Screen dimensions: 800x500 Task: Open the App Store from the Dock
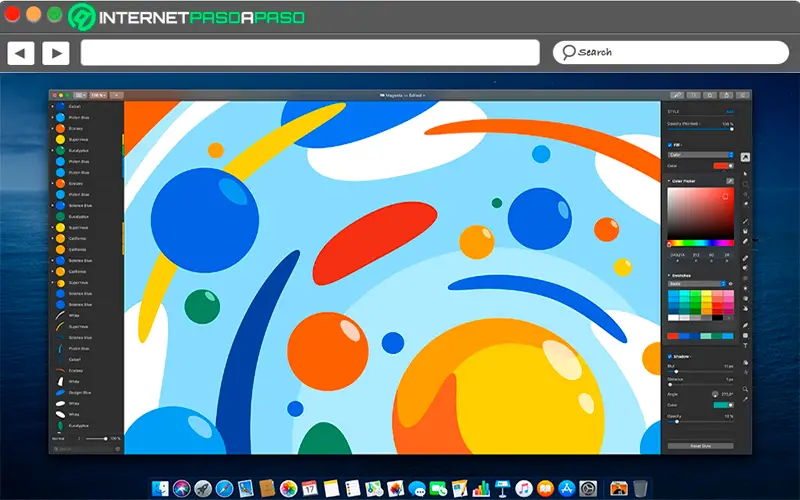[x=566, y=489]
